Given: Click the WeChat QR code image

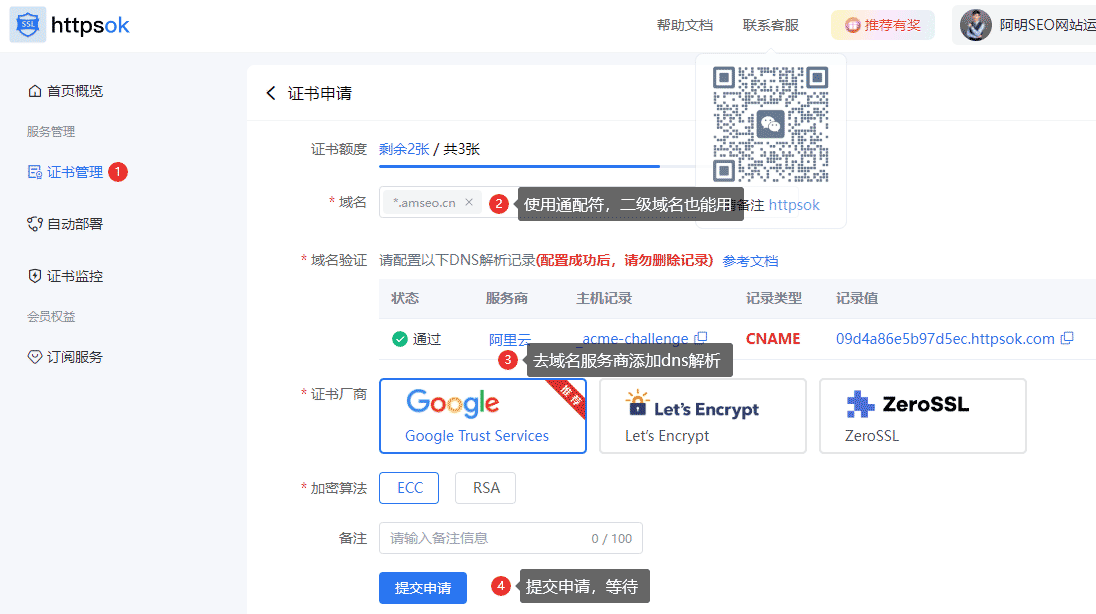Looking at the screenshot, I should [x=770, y=124].
